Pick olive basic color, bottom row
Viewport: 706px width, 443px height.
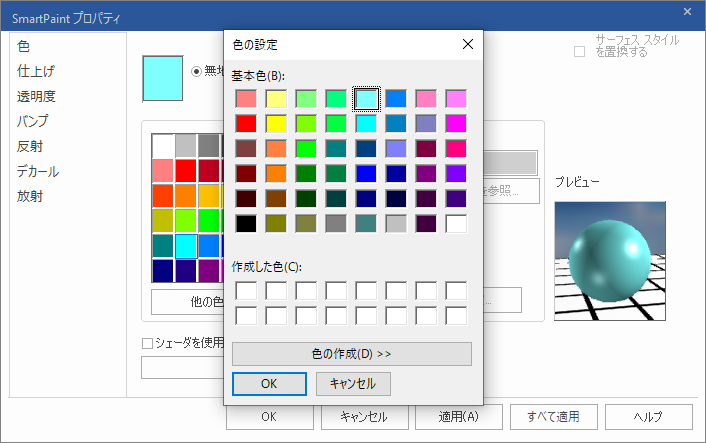(x=276, y=223)
